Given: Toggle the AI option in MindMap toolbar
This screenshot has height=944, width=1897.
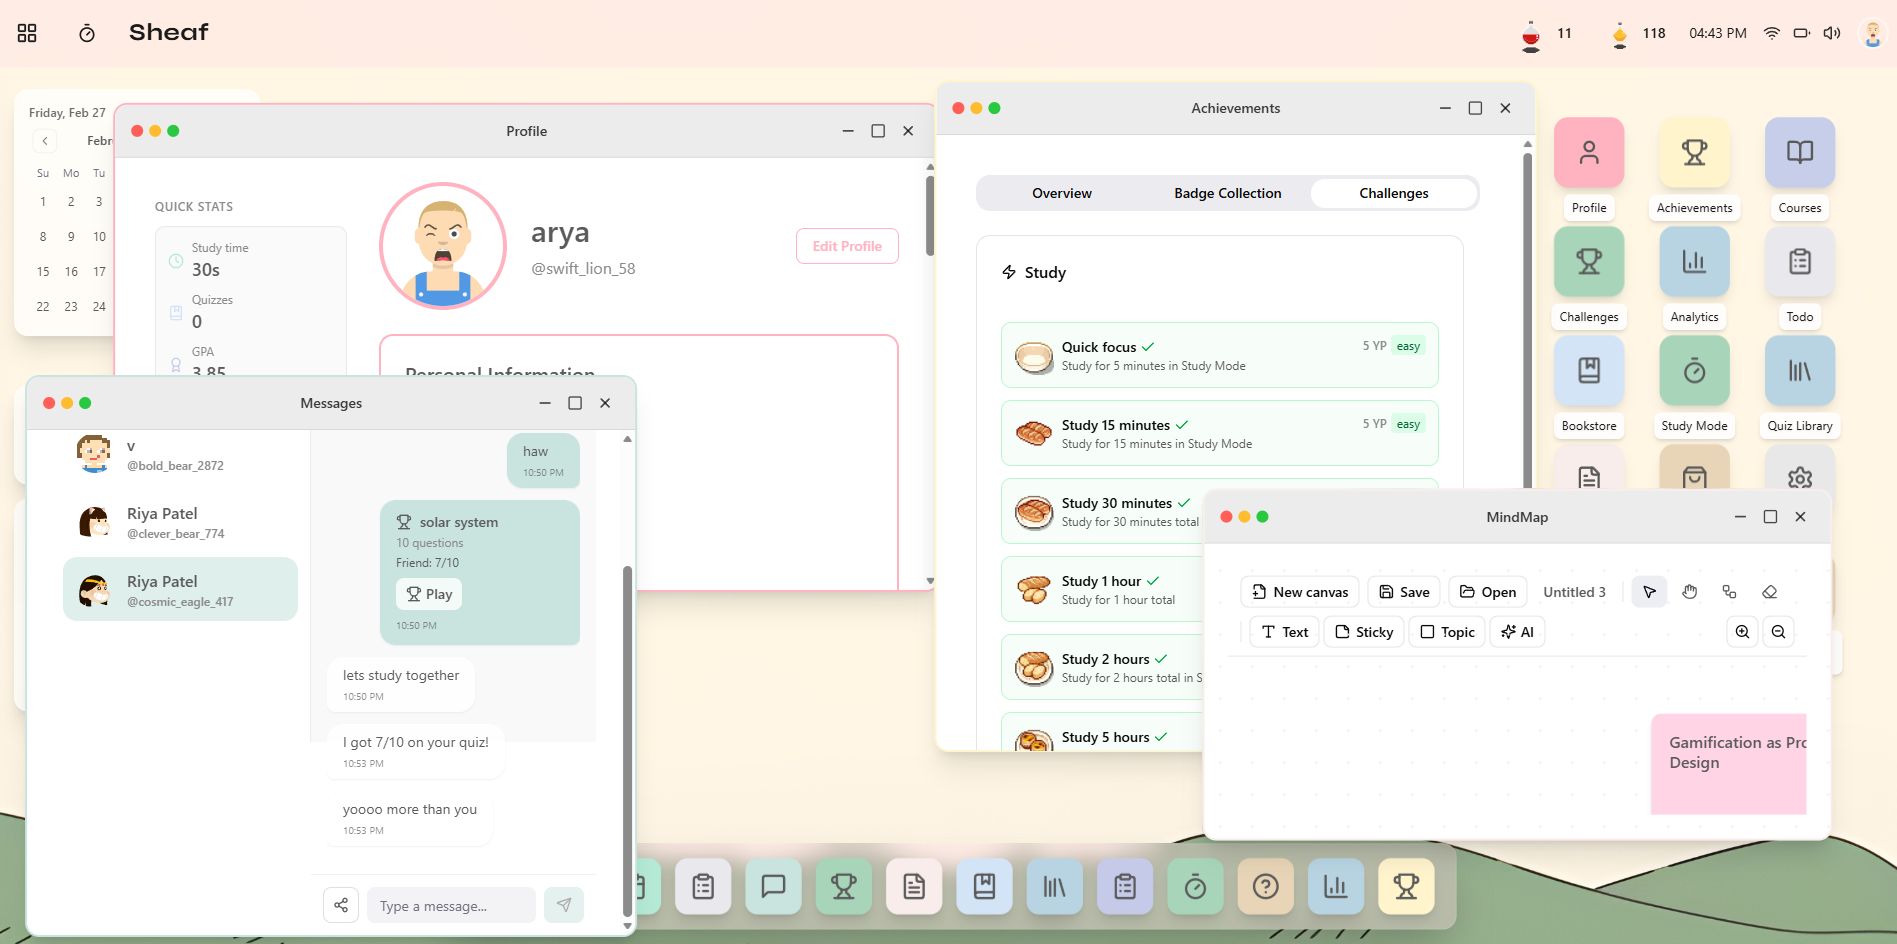Looking at the screenshot, I should (x=1517, y=631).
